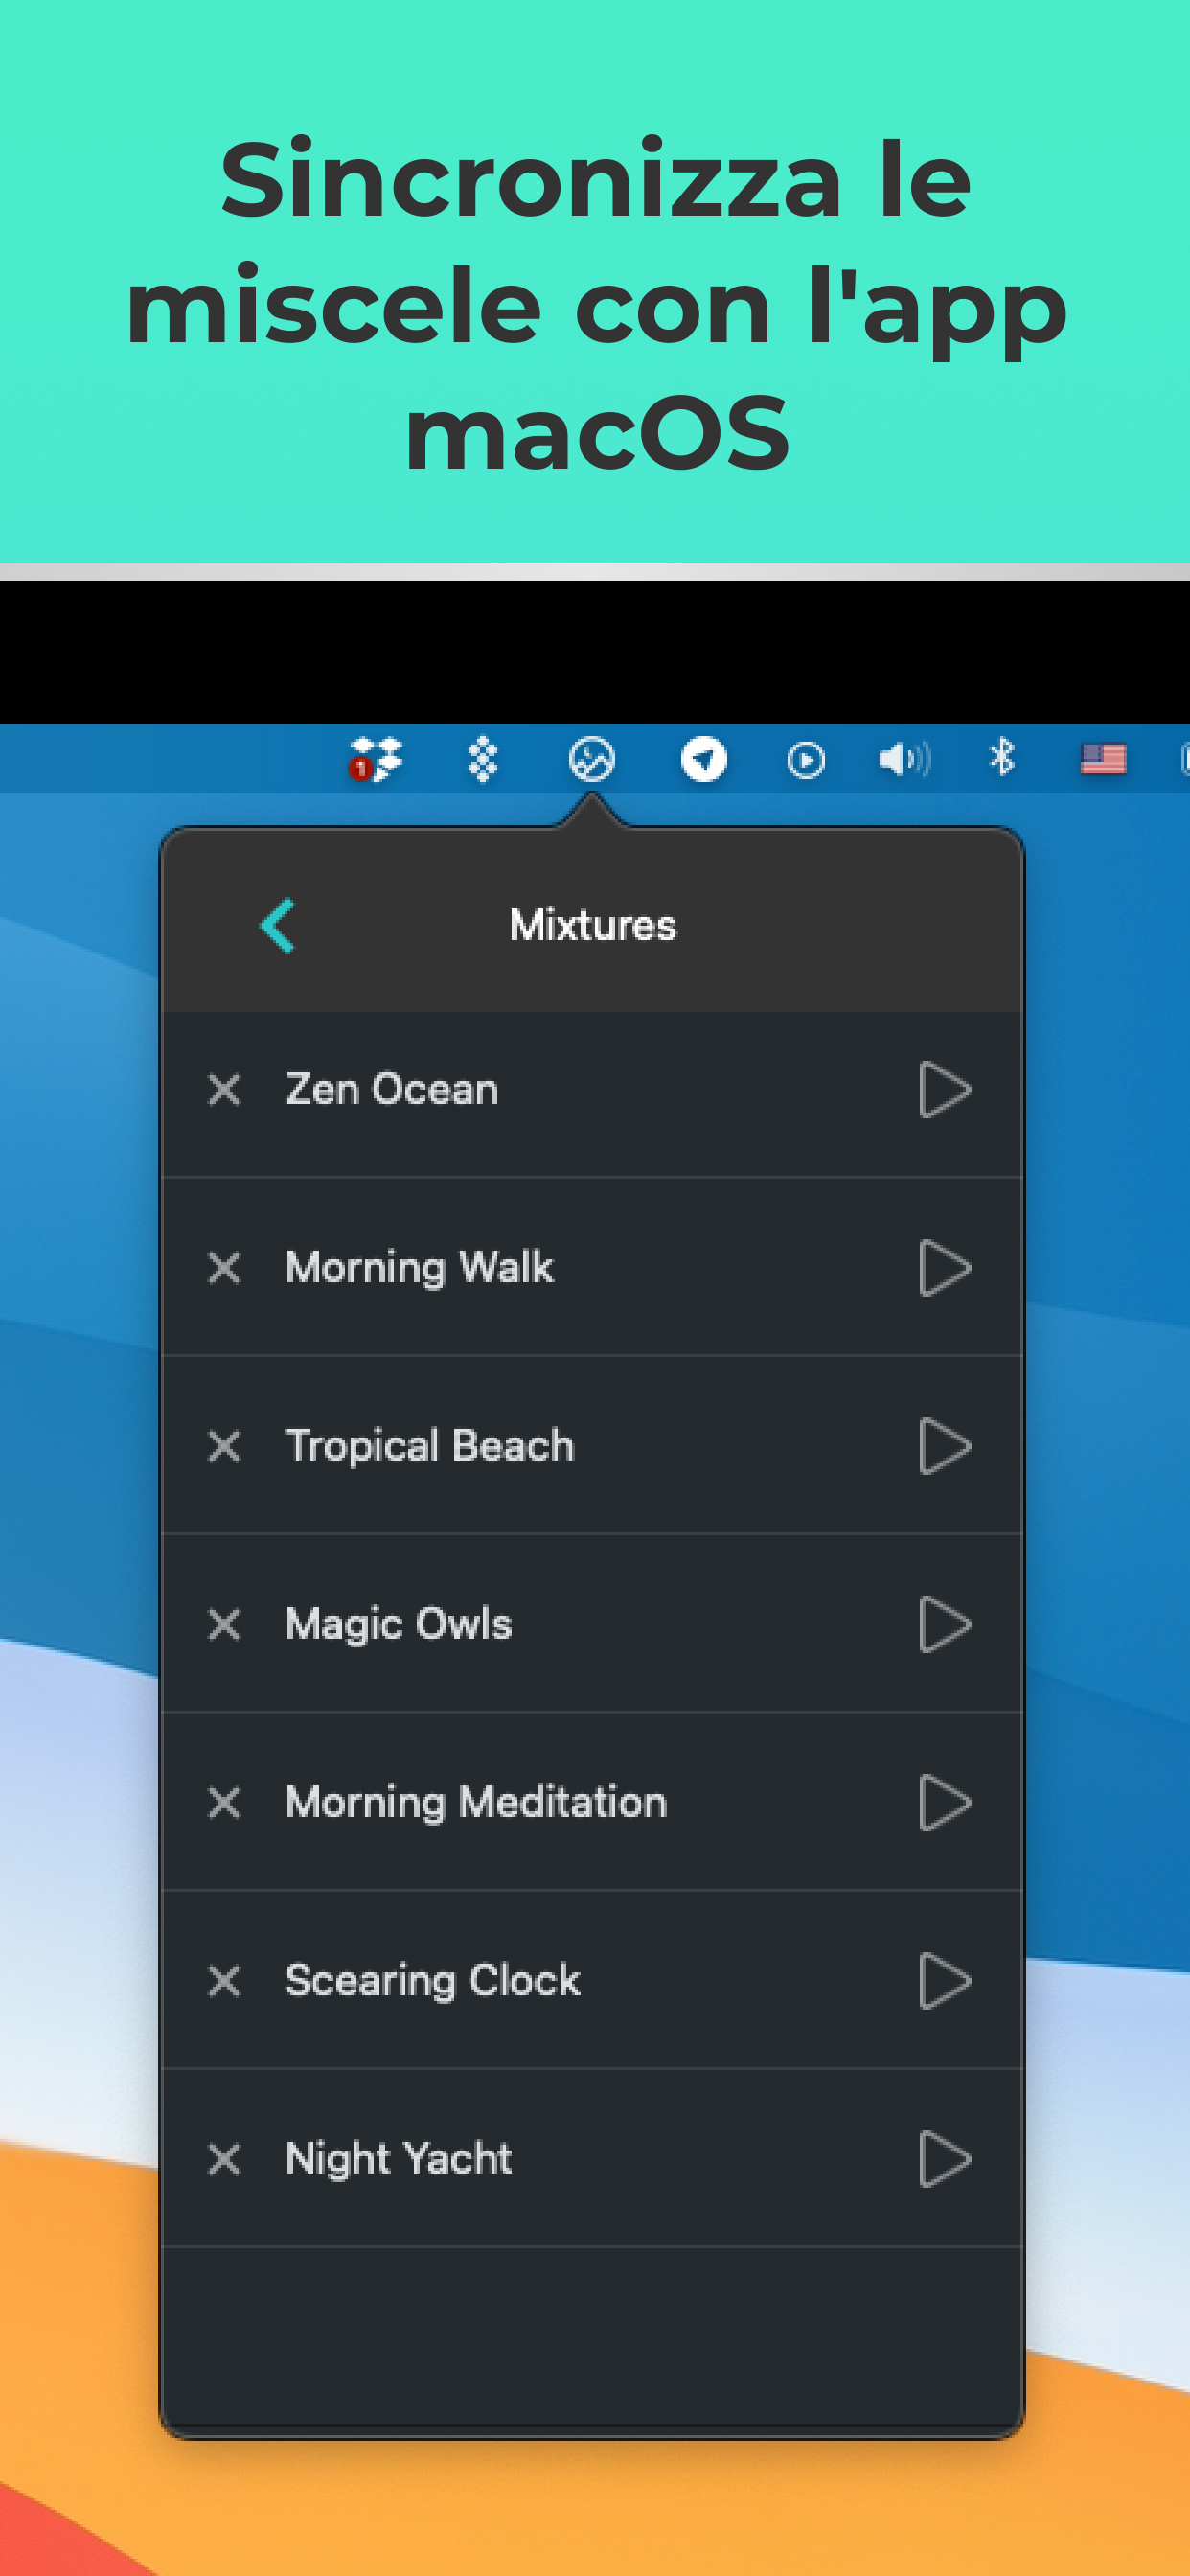The width and height of the screenshot is (1190, 2576).
Task: Select the Tropical Beach text label
Action: (x=430, y=1447)
